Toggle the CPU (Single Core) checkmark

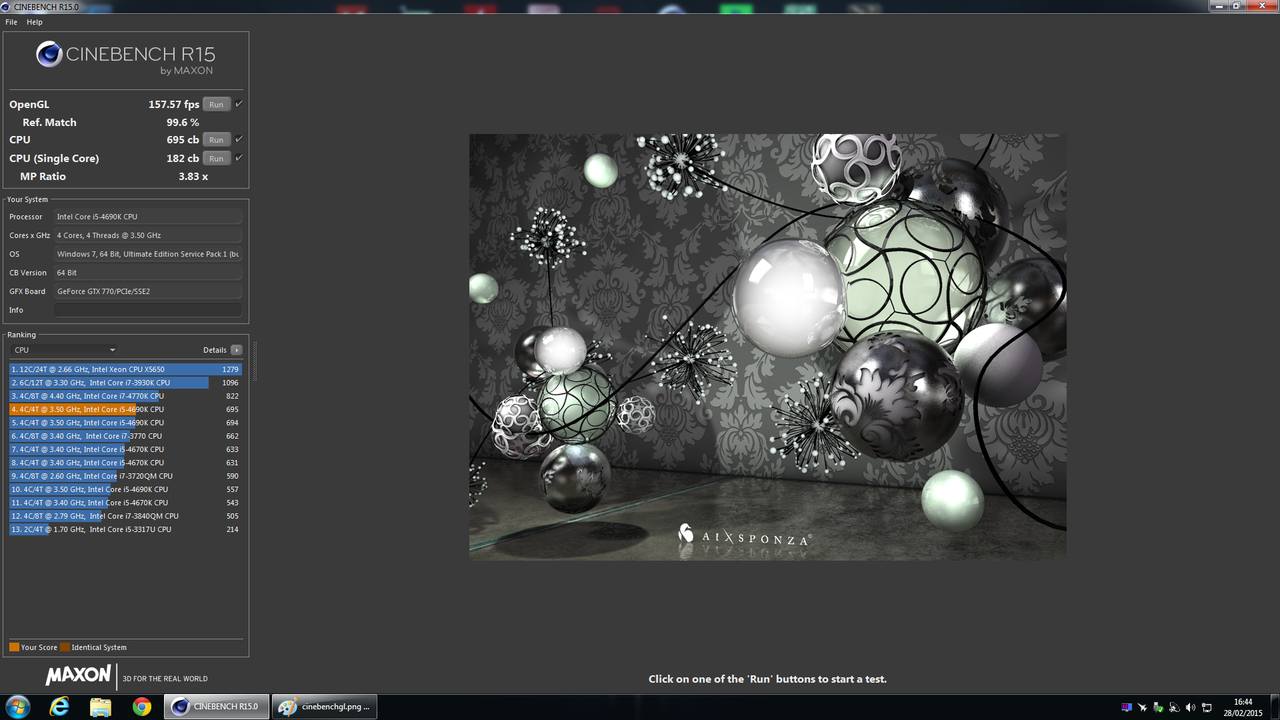pyautogui.click(x=239, y=158)
